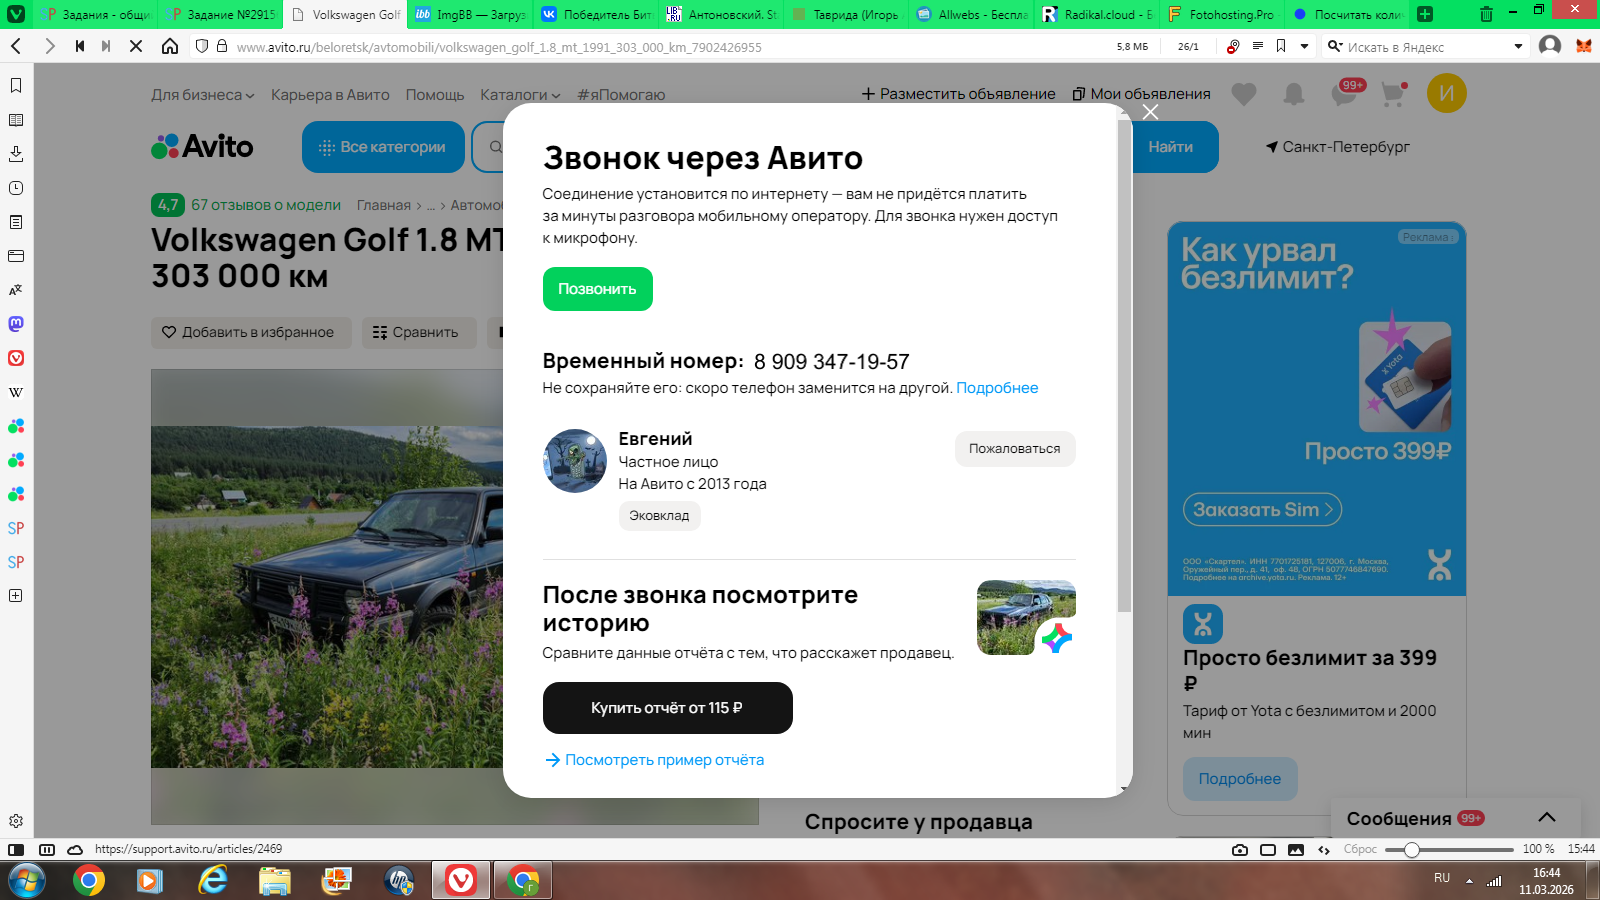This screenshot has height=900, width=1600.
Task: Switch to the Победитель Бит tab
Action: [596, 14]
